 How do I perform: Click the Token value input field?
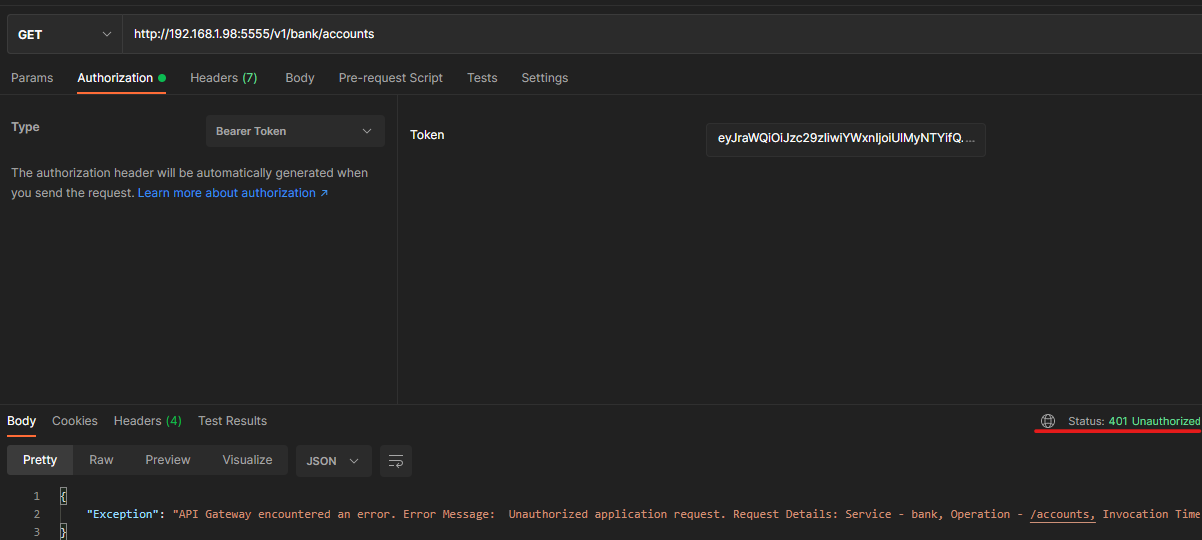(x=845, y=139)
